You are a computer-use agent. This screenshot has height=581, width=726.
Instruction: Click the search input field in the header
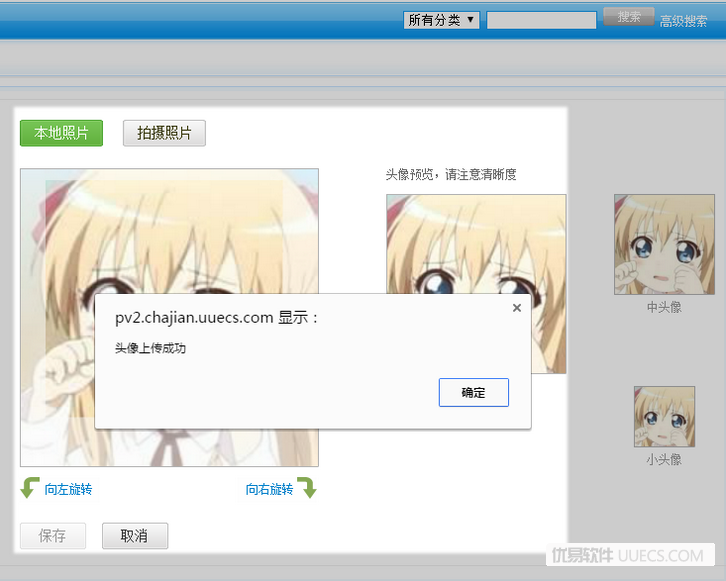[x=541, y=20]
